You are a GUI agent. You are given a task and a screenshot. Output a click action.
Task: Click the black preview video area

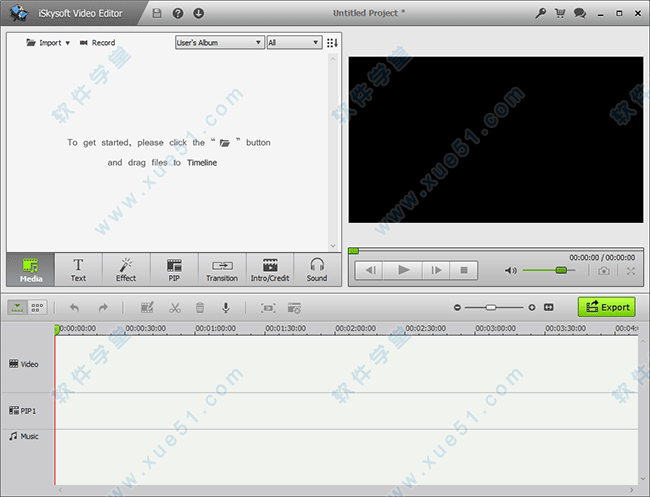(x=496, y=140)
